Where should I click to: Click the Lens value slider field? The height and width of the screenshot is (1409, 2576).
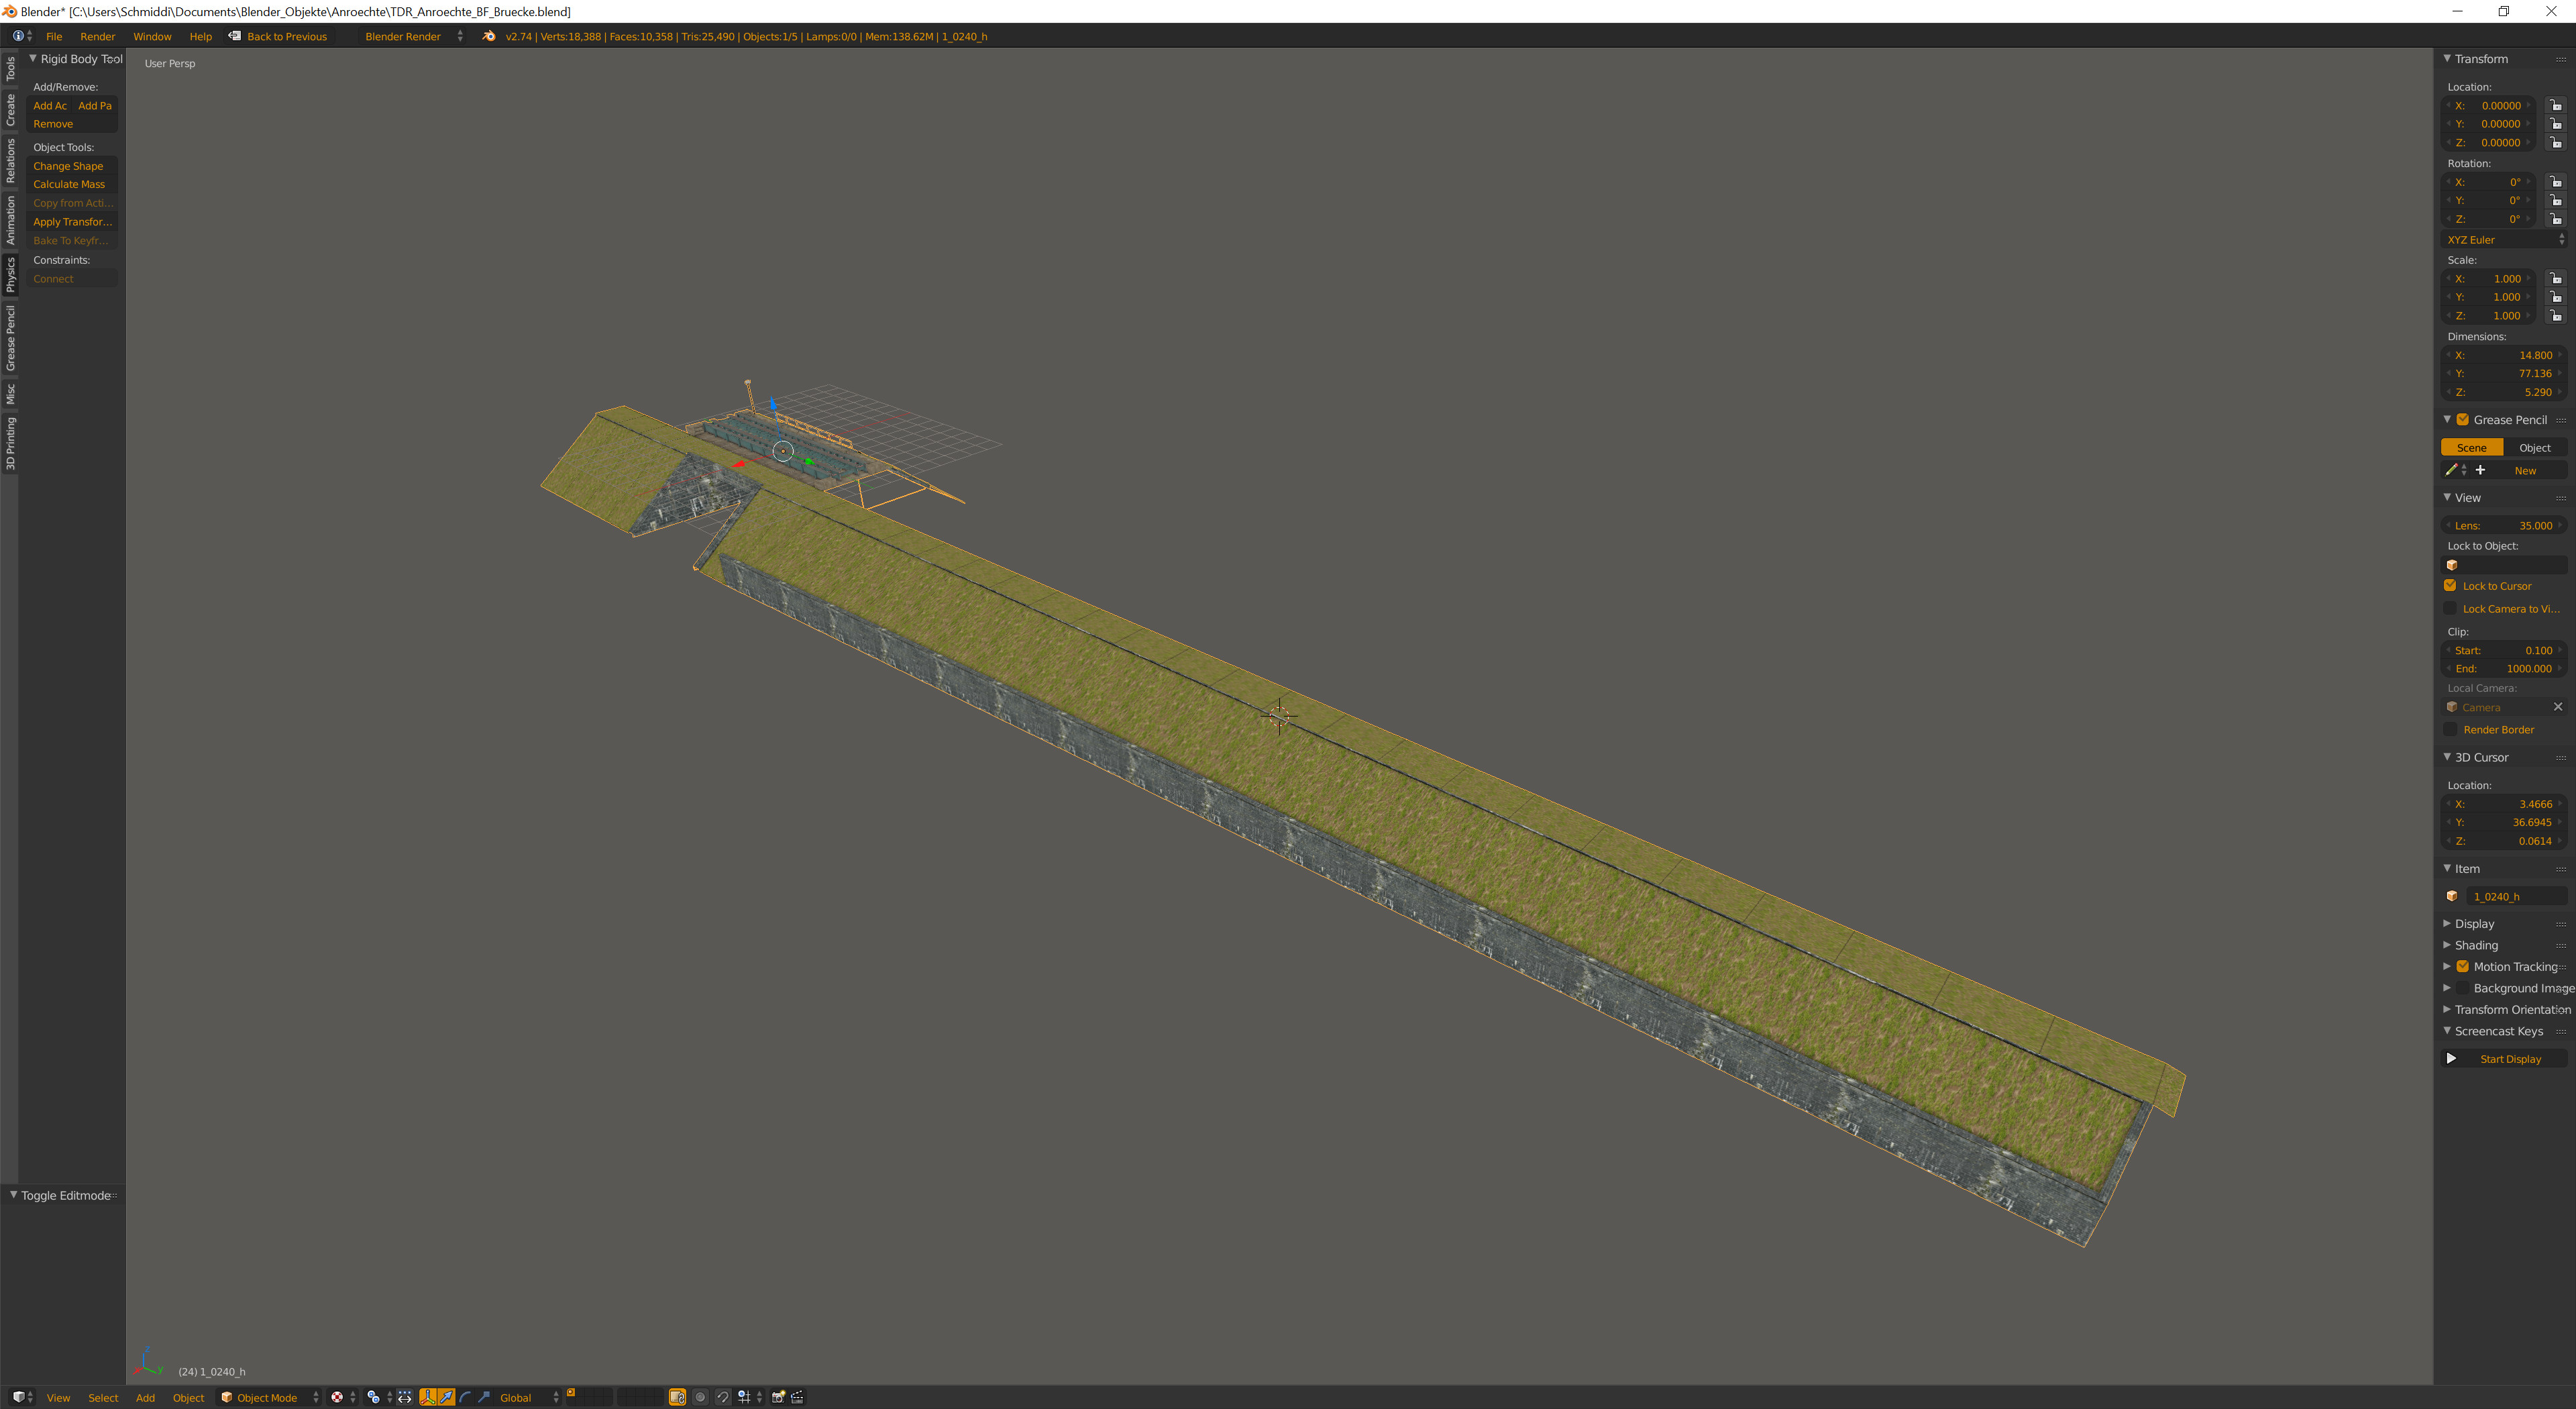[x=2503, y=526]
